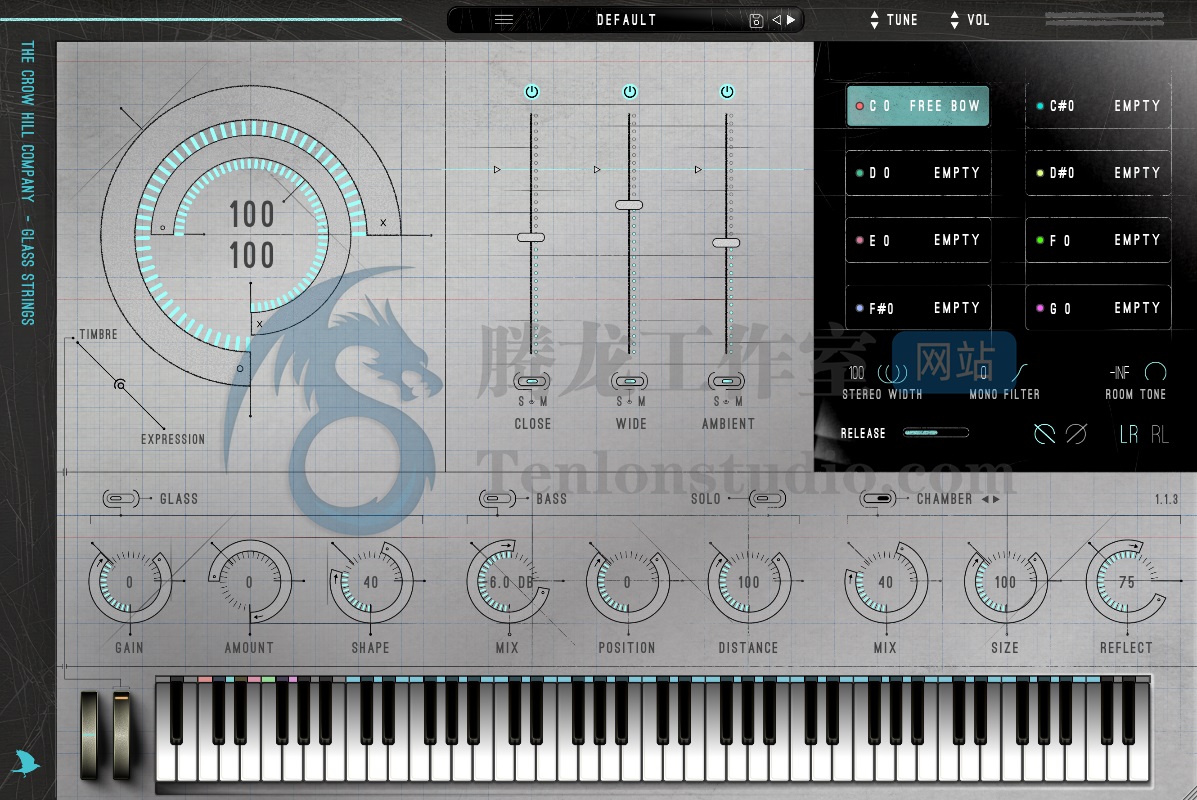1197x800 pixels.
Task: Open the preset hamburger menu
Action: pos(504,20)
